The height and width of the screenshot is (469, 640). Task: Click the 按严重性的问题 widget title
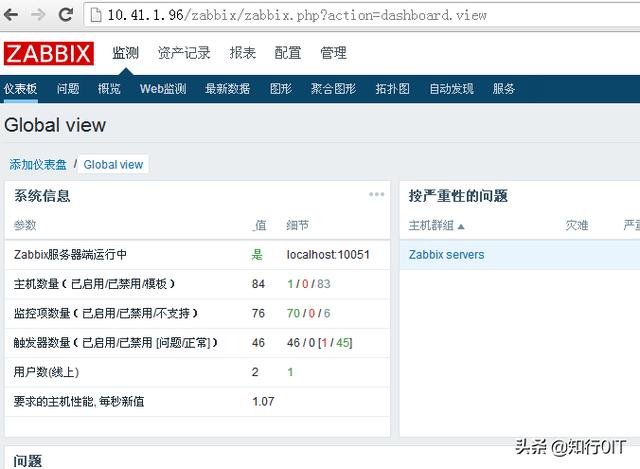click(458, 196)
